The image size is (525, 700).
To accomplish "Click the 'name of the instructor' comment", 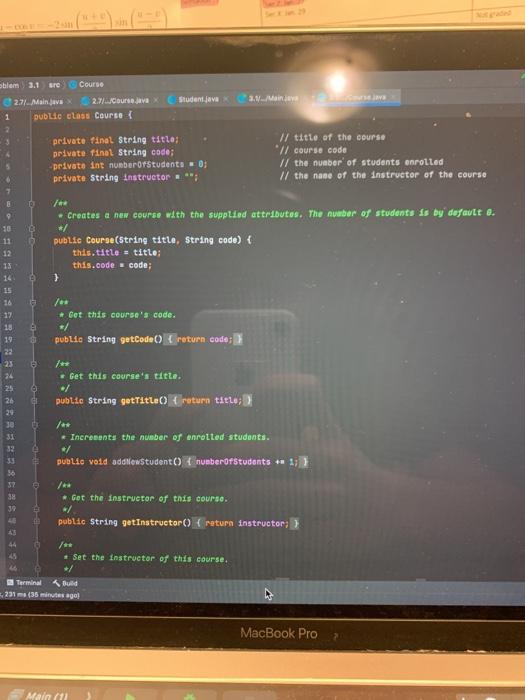I will point(383,175).
